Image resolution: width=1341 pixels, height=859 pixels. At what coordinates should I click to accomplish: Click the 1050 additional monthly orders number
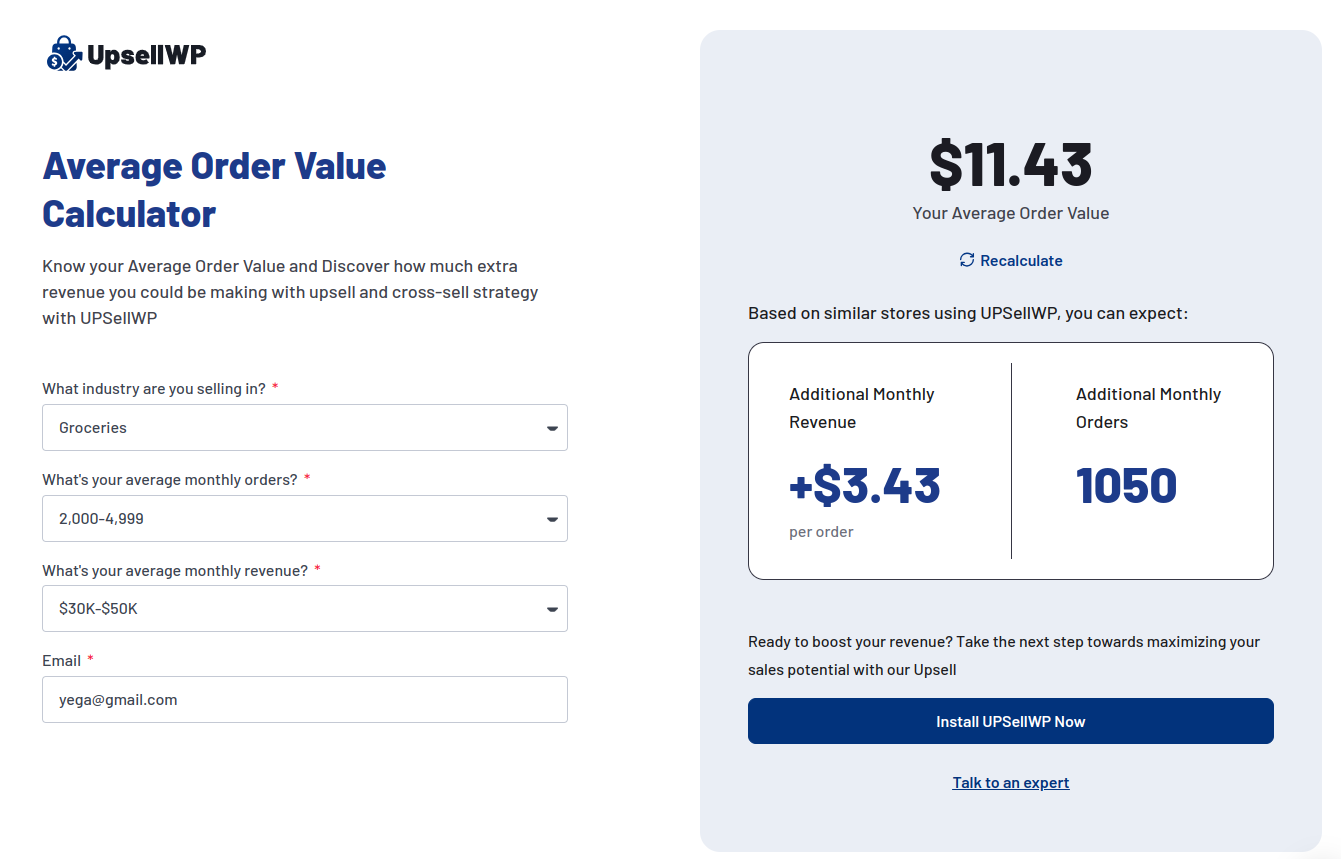tap(1126, 486)
